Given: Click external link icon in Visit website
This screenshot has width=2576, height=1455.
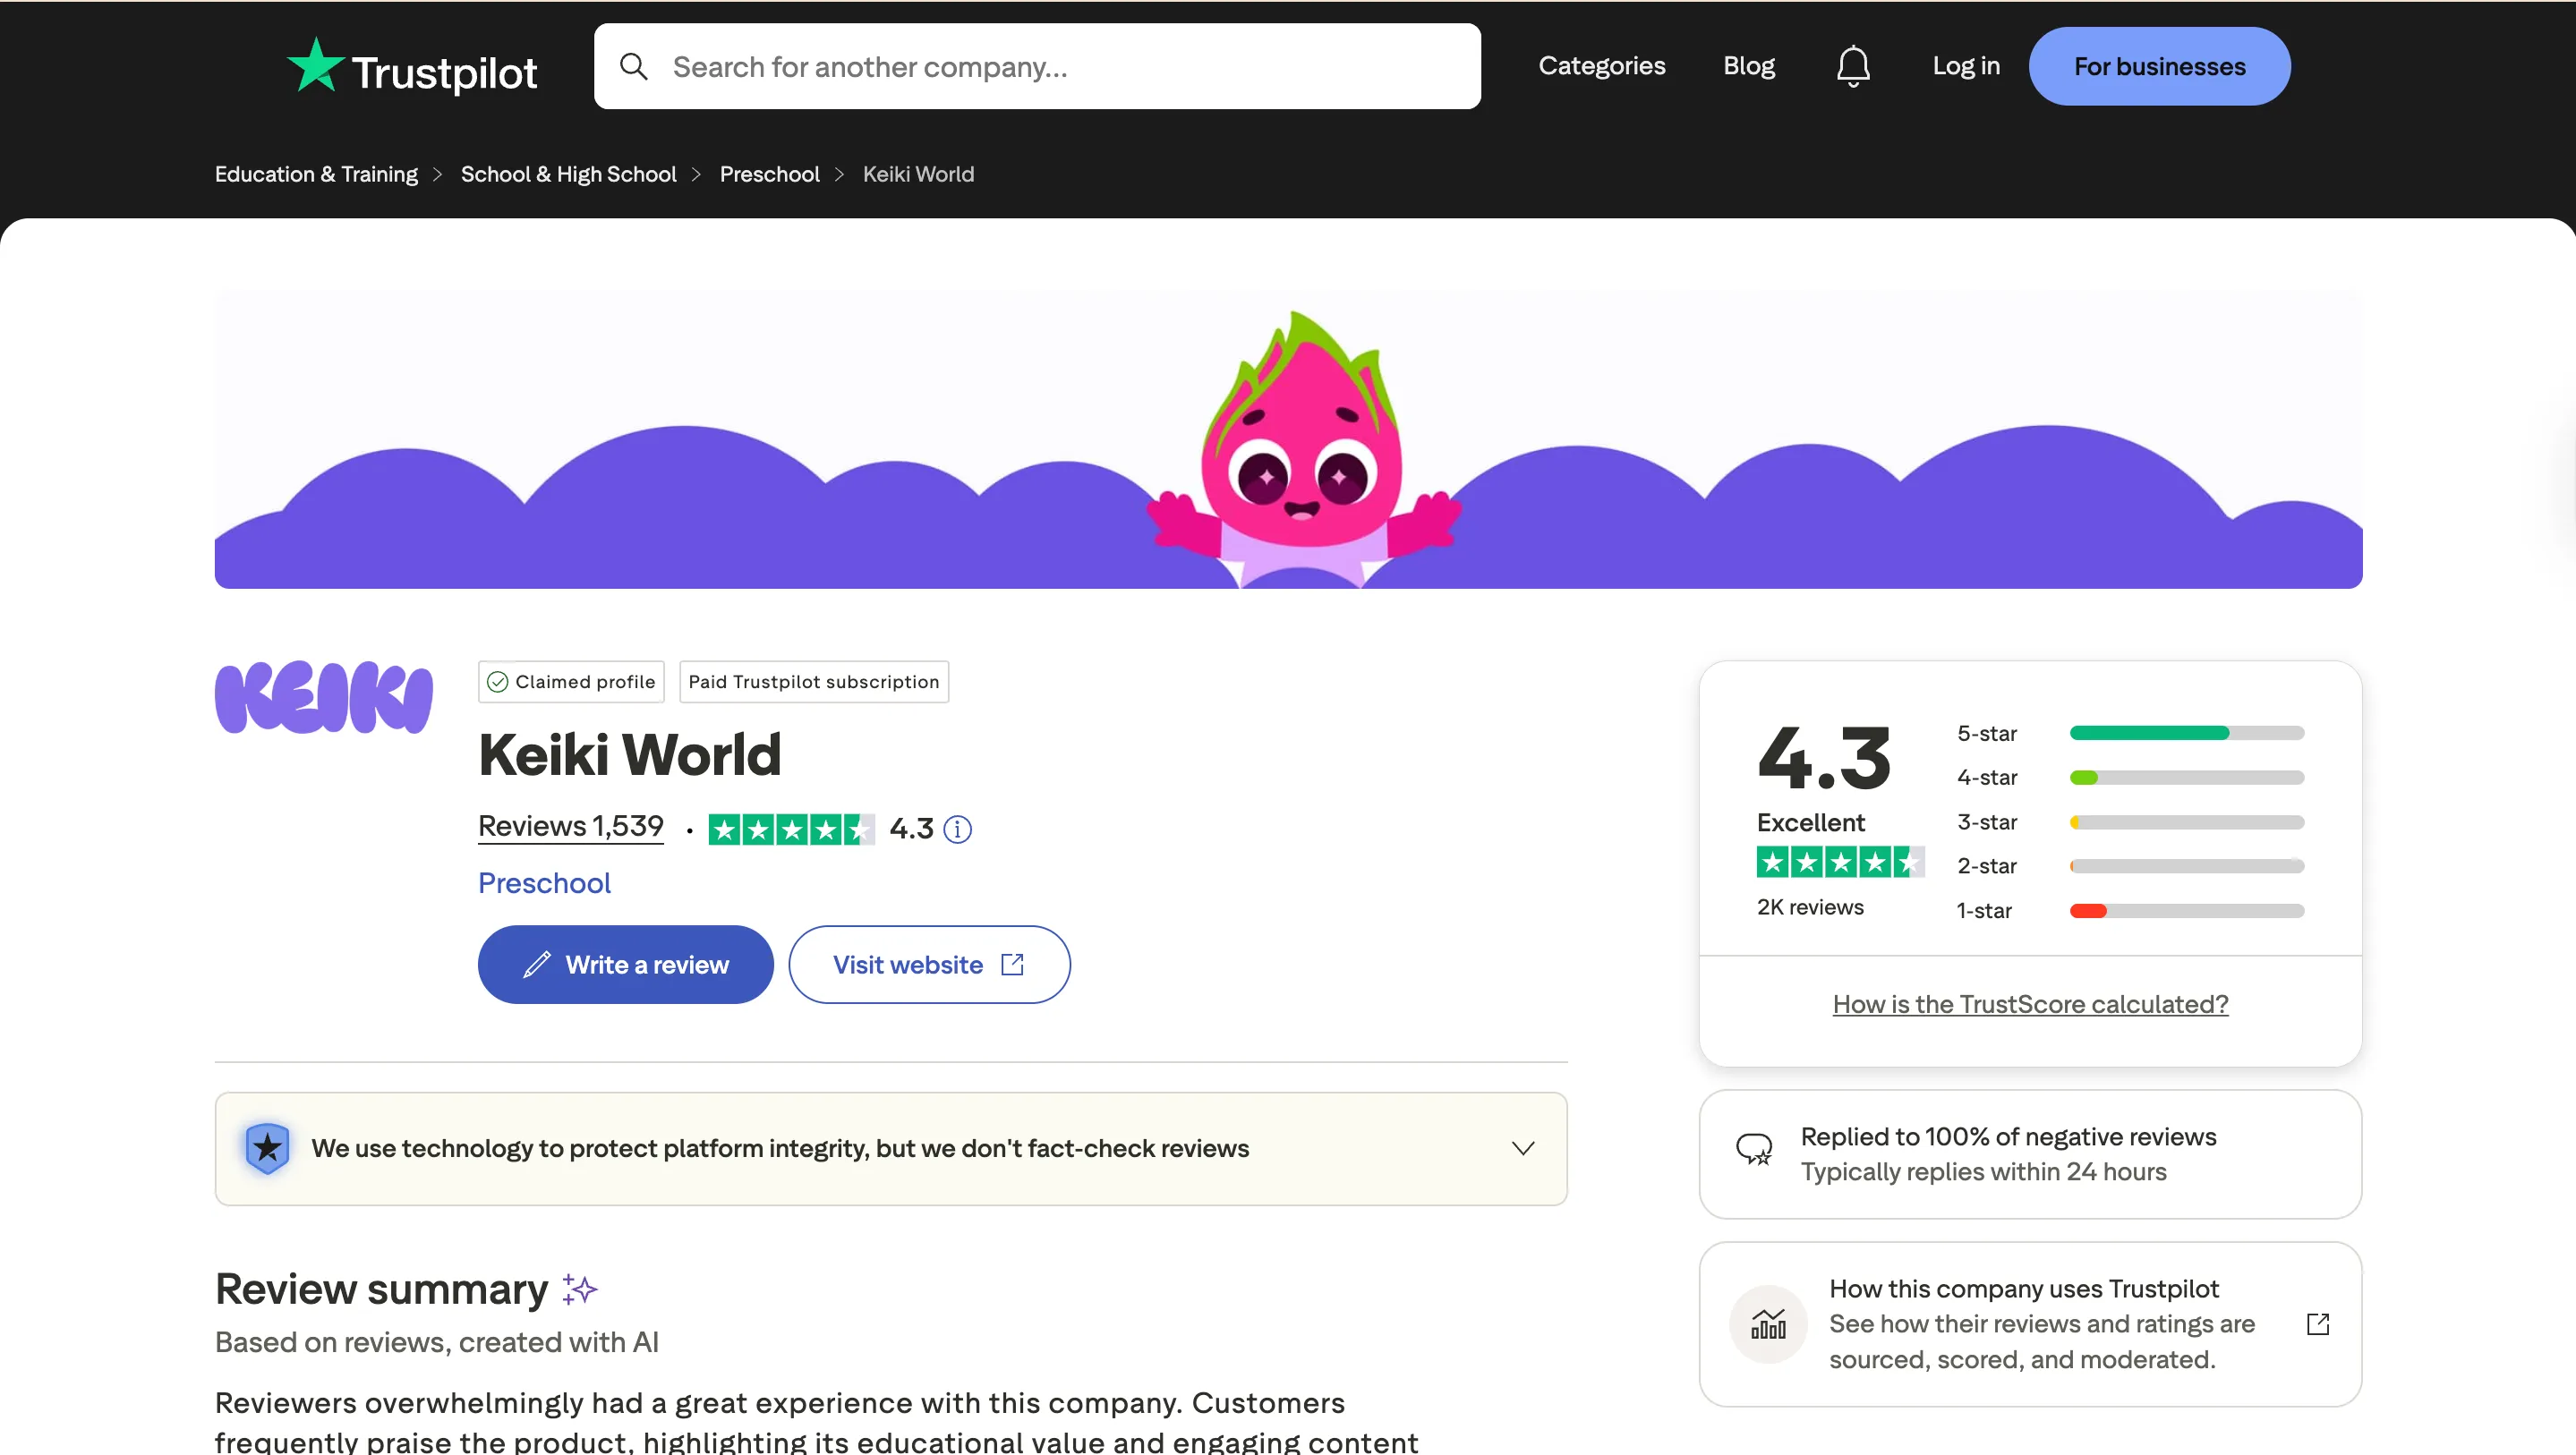Looking at the screenshot, I should coord(1012,964).
